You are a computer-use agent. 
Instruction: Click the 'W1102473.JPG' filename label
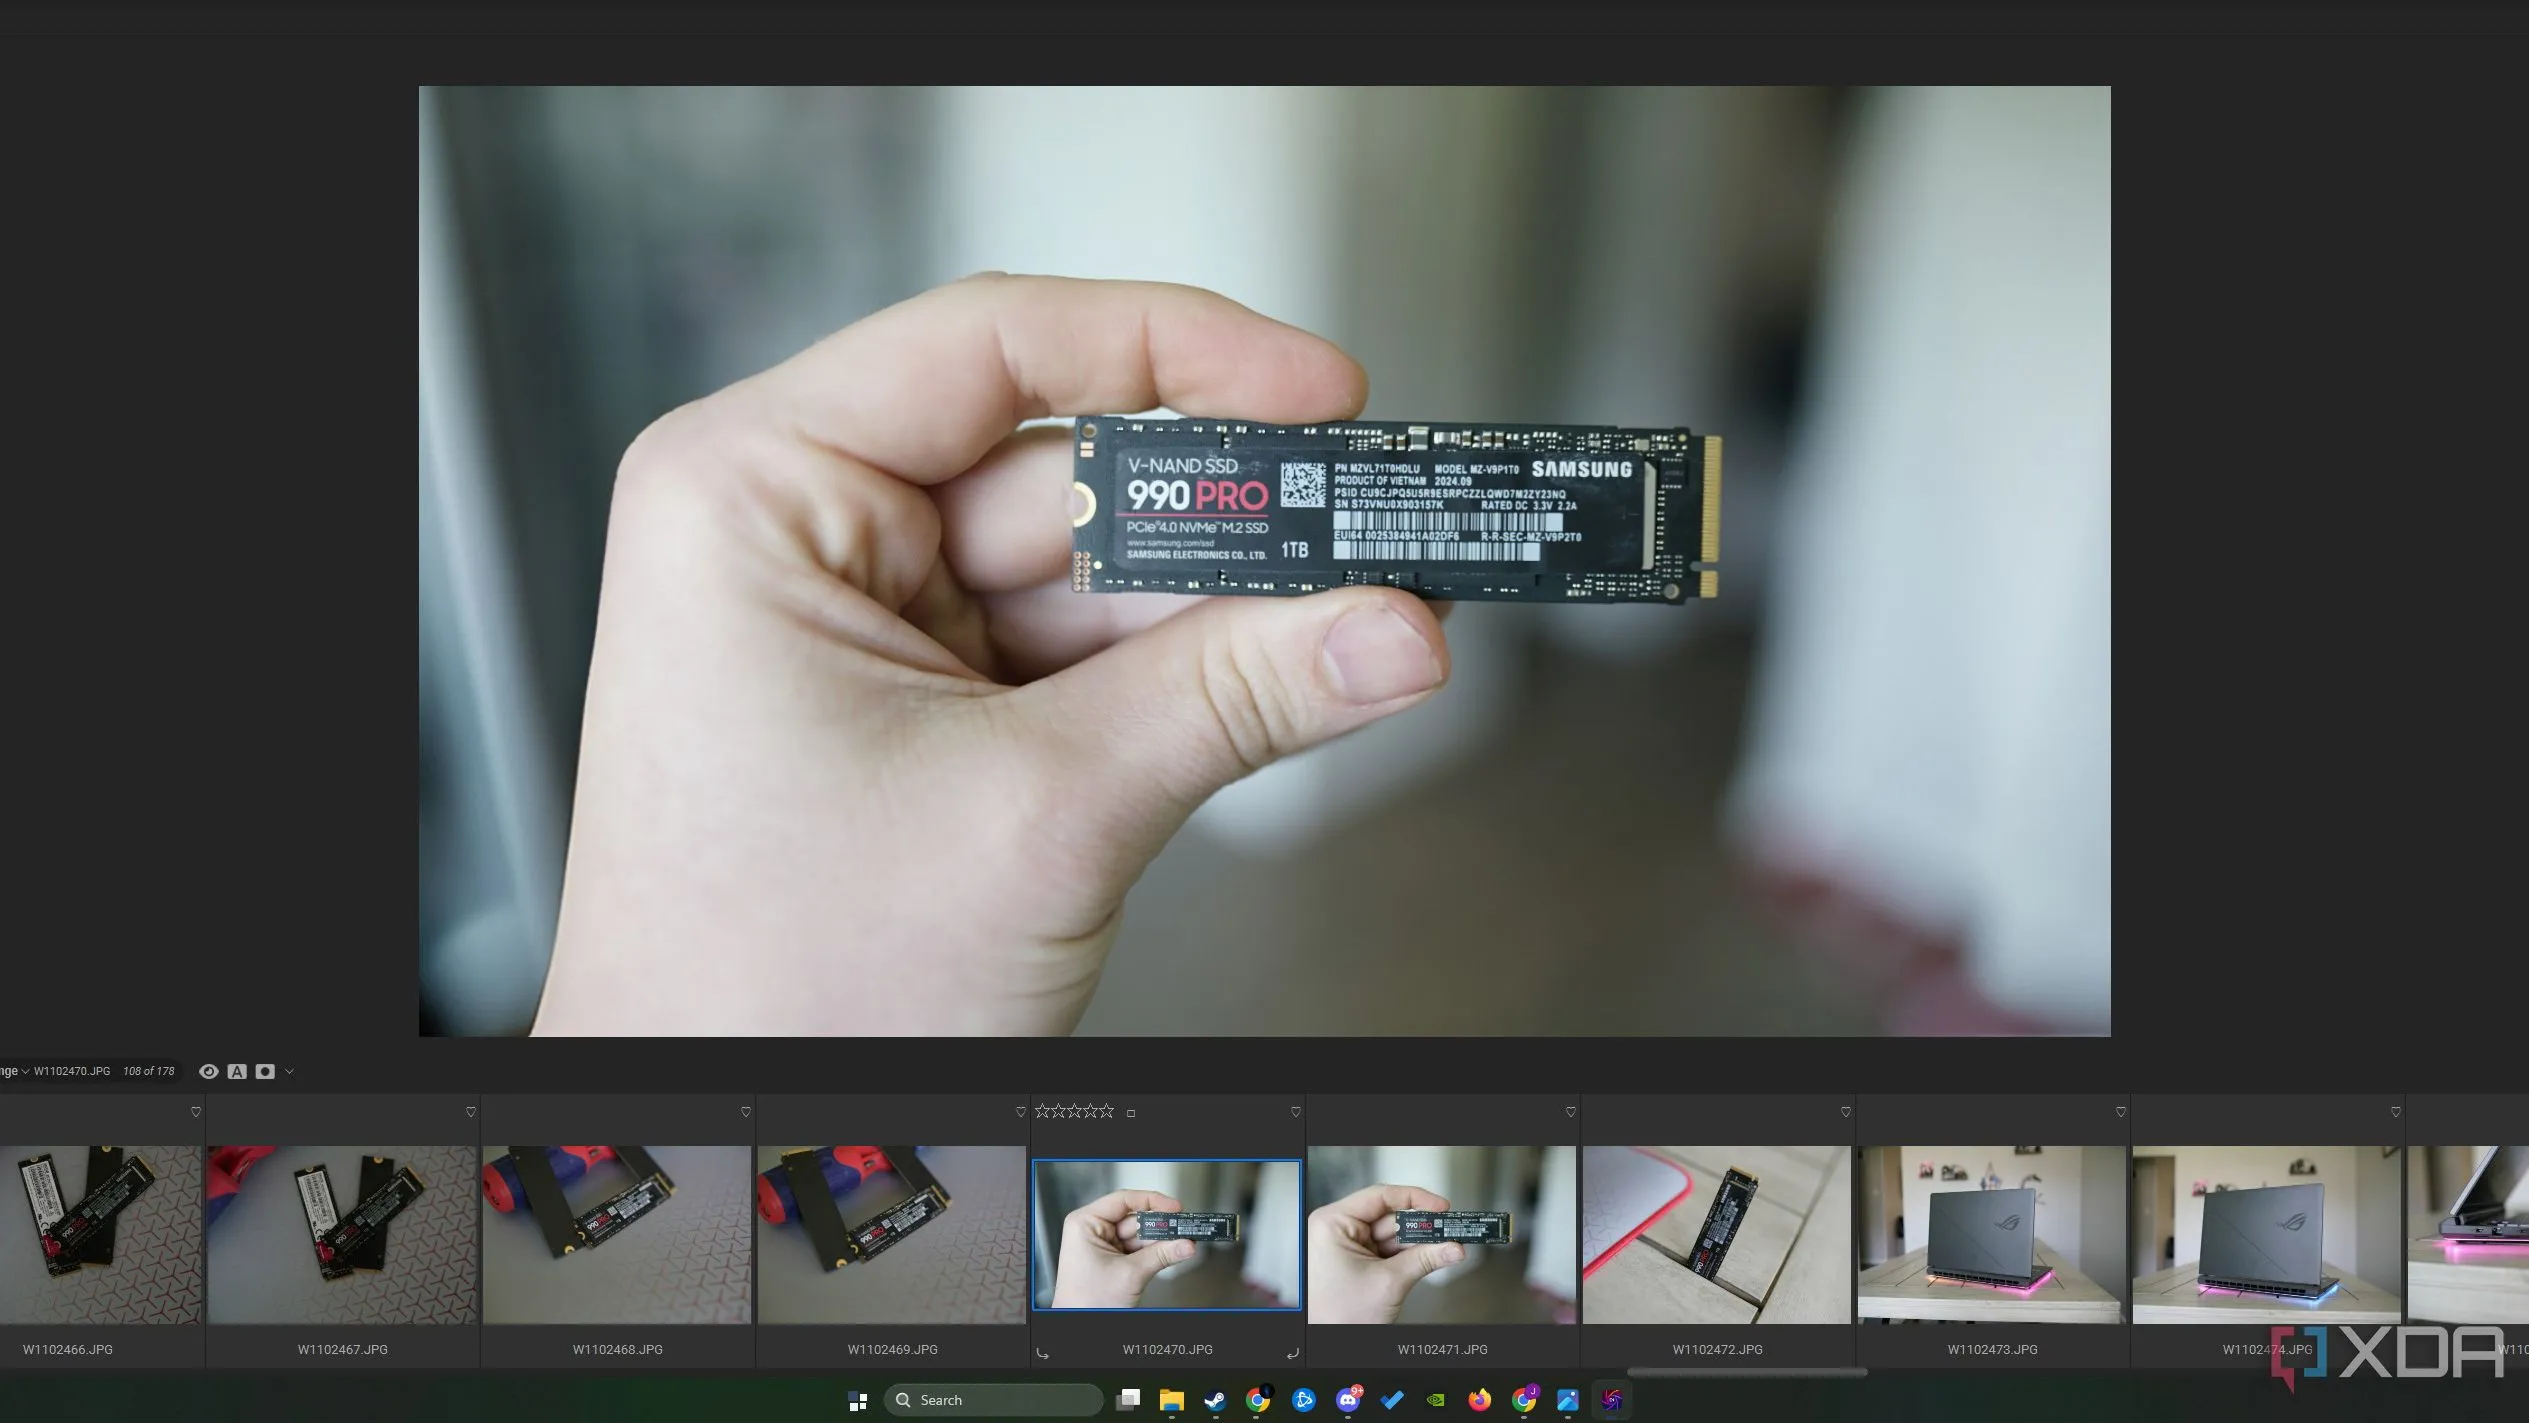(x=1992, y=1349)
